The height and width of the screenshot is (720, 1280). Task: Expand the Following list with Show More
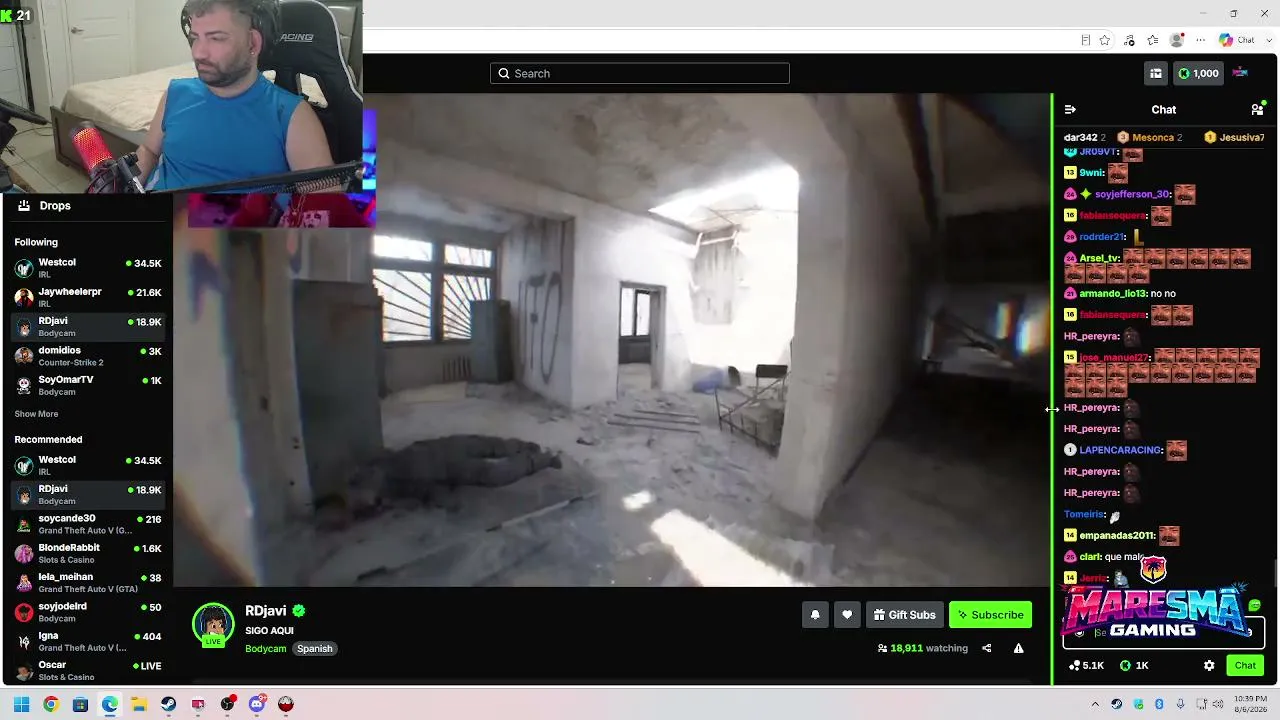36,414
